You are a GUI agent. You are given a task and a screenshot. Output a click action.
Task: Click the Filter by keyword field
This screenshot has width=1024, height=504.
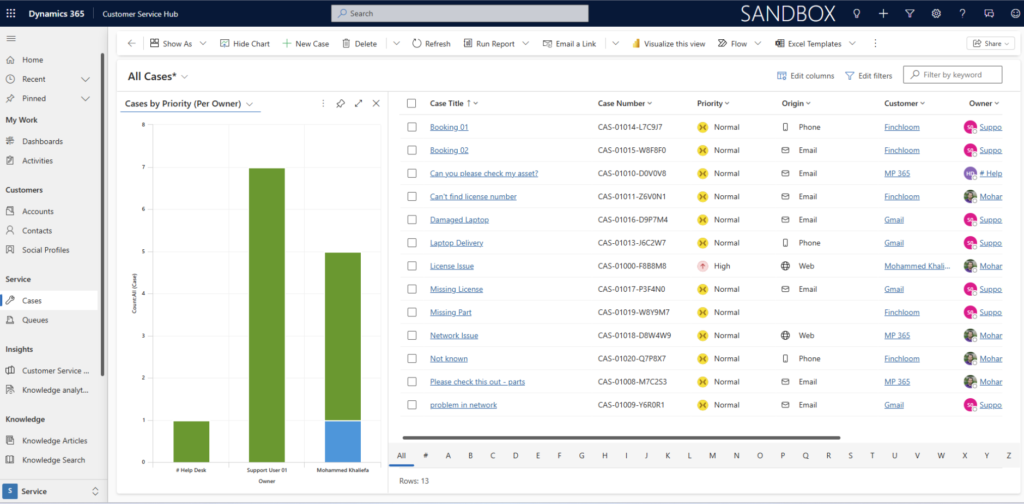tap(952, 75)
